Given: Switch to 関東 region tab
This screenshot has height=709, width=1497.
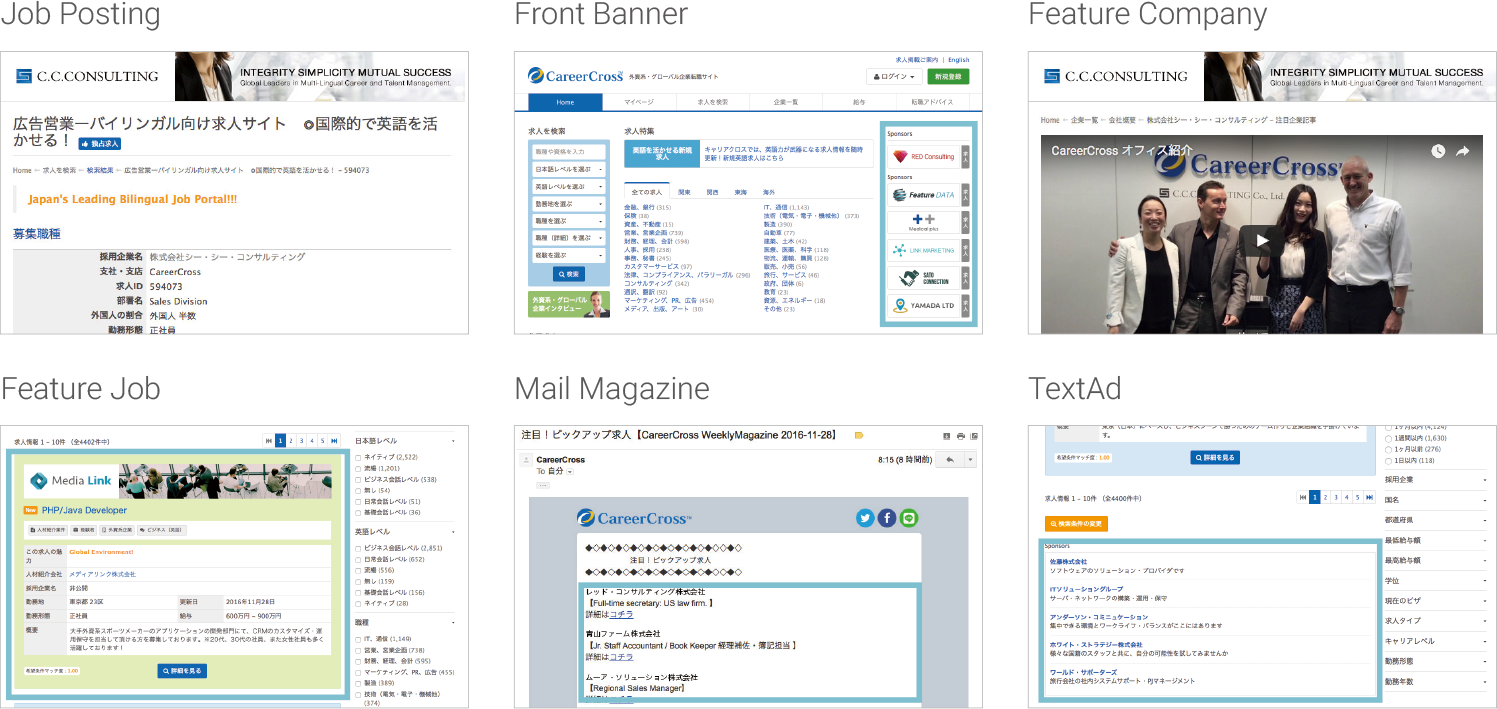Looking at the screenshot, I should (x=684, y=192).
